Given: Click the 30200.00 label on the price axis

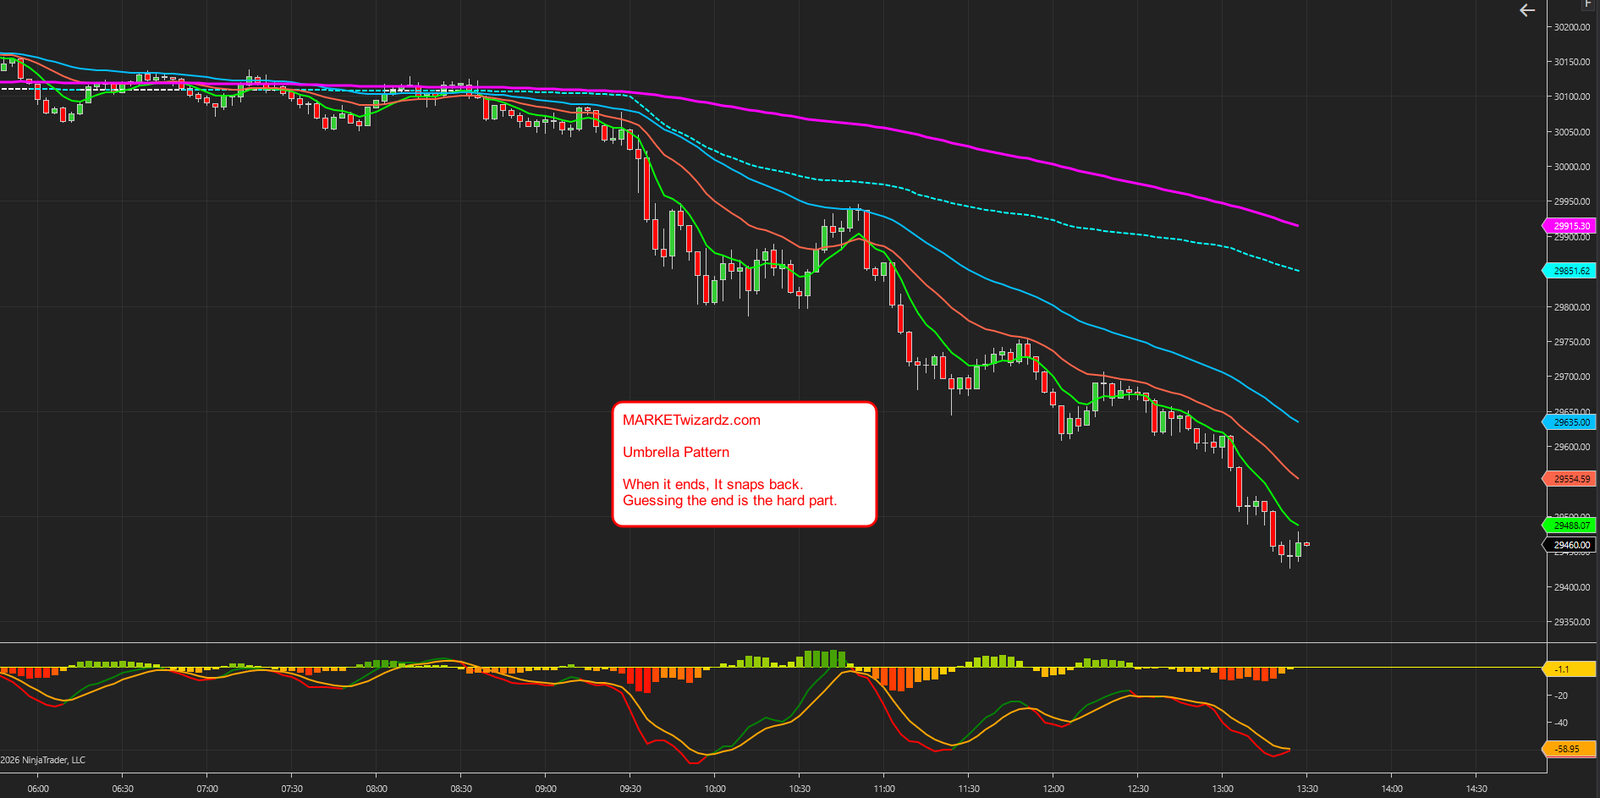Looking at the screenshot, I should tap(1571, 27).
